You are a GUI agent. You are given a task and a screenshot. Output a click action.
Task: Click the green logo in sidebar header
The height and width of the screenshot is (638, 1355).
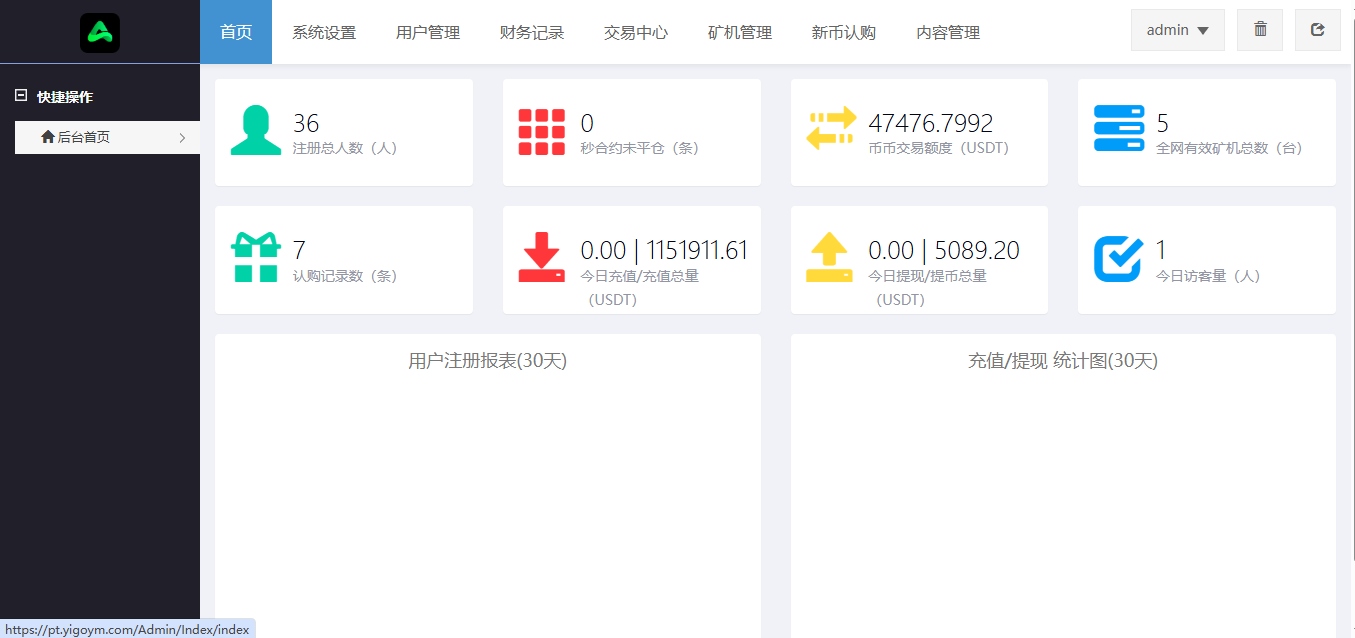click(100, 33)
